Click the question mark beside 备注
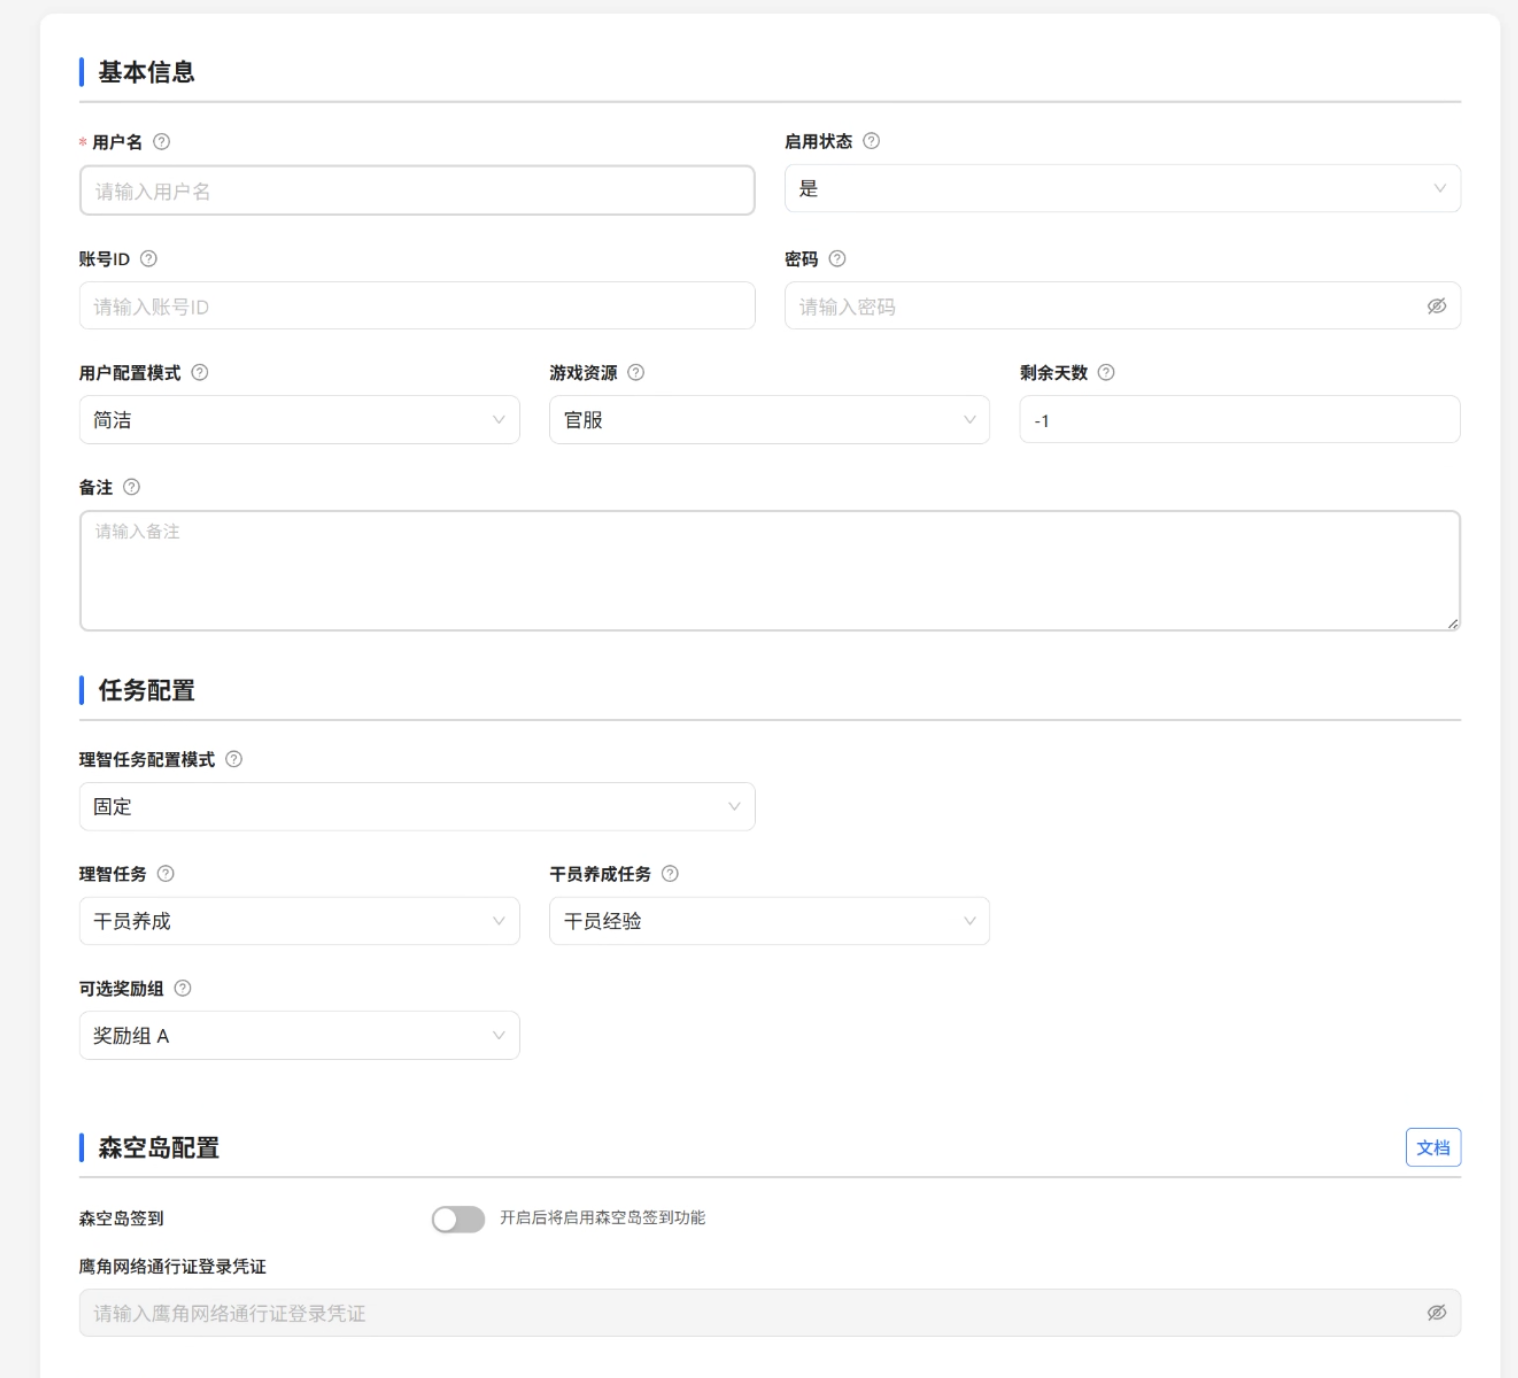 [131, 487]
